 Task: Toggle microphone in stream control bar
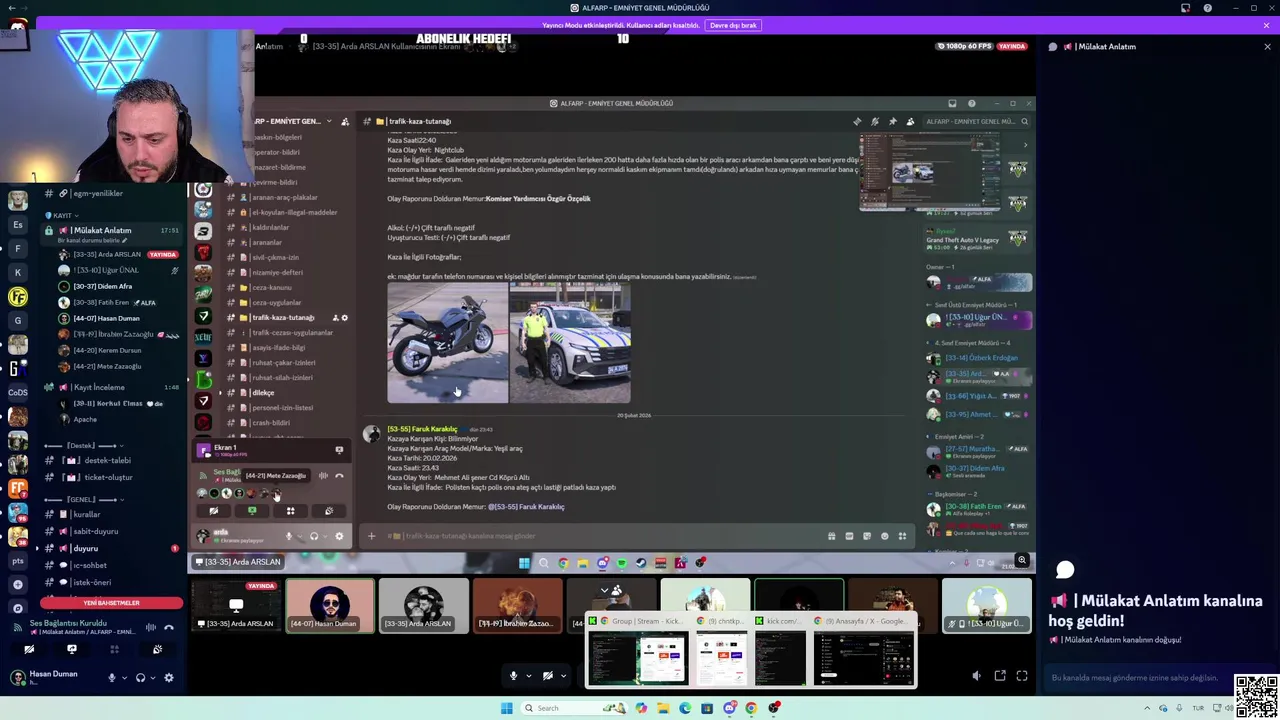[x=514, y=676]
